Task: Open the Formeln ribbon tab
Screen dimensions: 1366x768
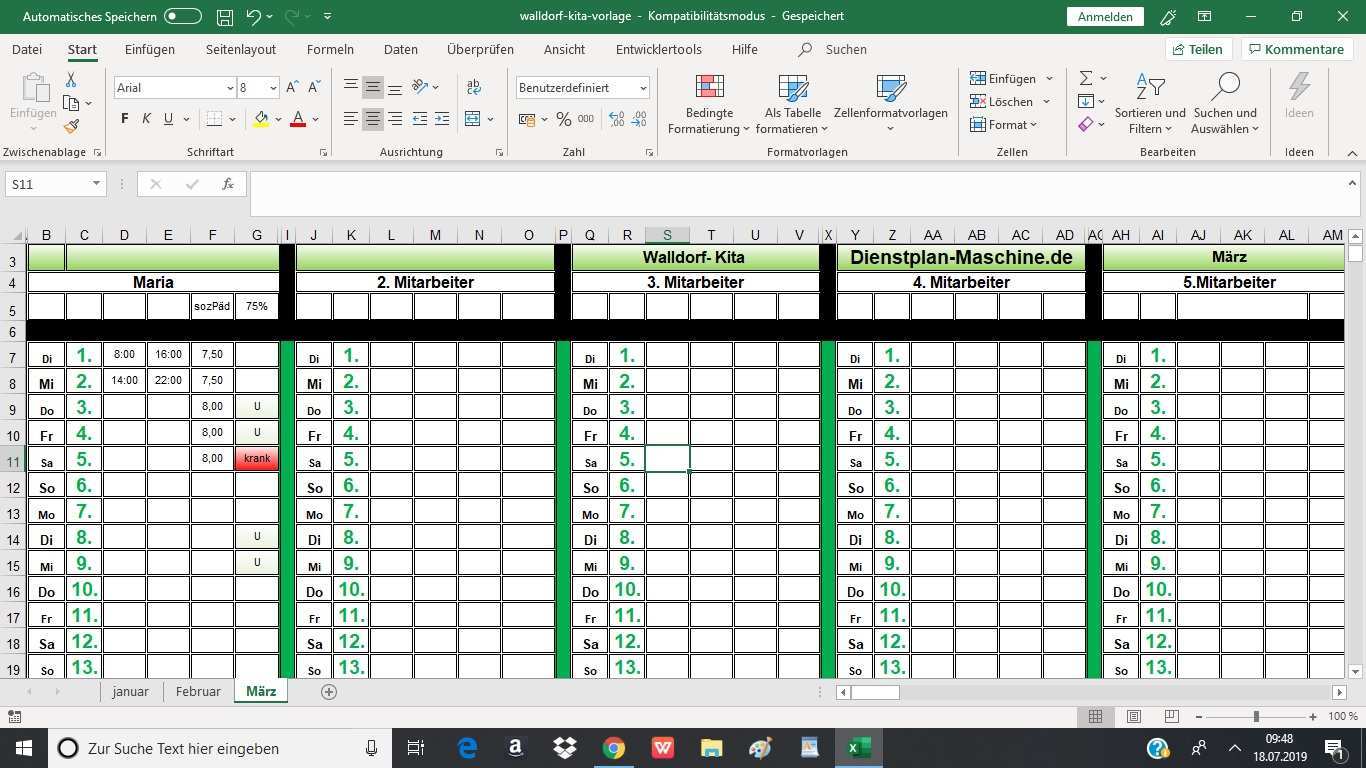Action: [330, 49]
